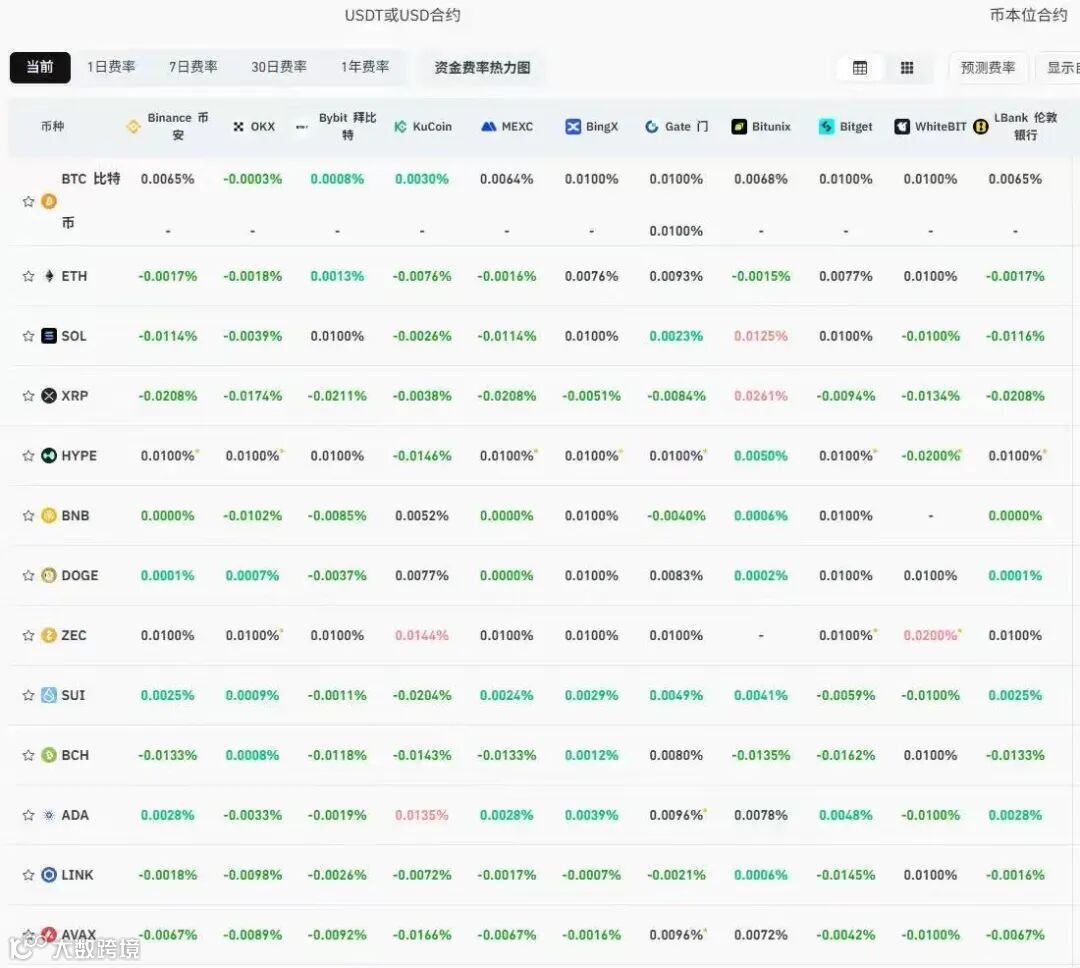1080x968 pixels.
Task: Select the 当前 tab
Action: click(x=40, y=68)
